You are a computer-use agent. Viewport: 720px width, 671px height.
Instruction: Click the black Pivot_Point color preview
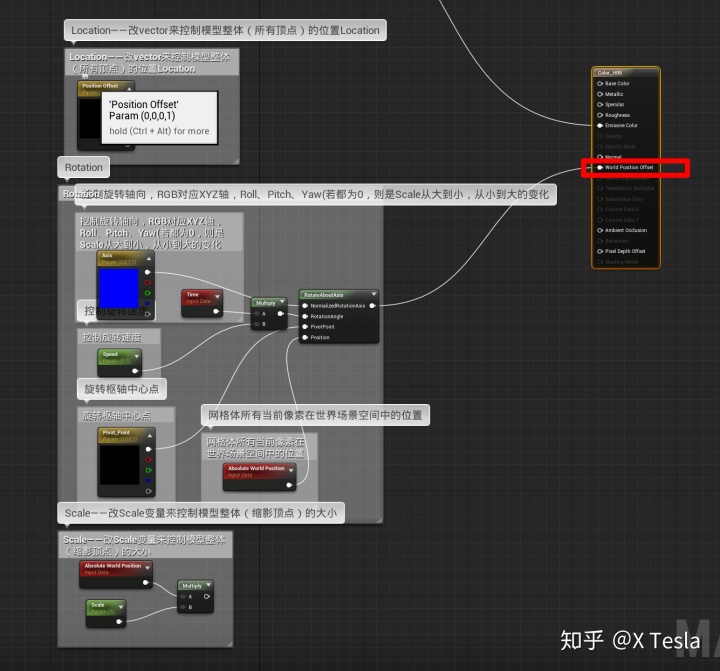(119, 465)
